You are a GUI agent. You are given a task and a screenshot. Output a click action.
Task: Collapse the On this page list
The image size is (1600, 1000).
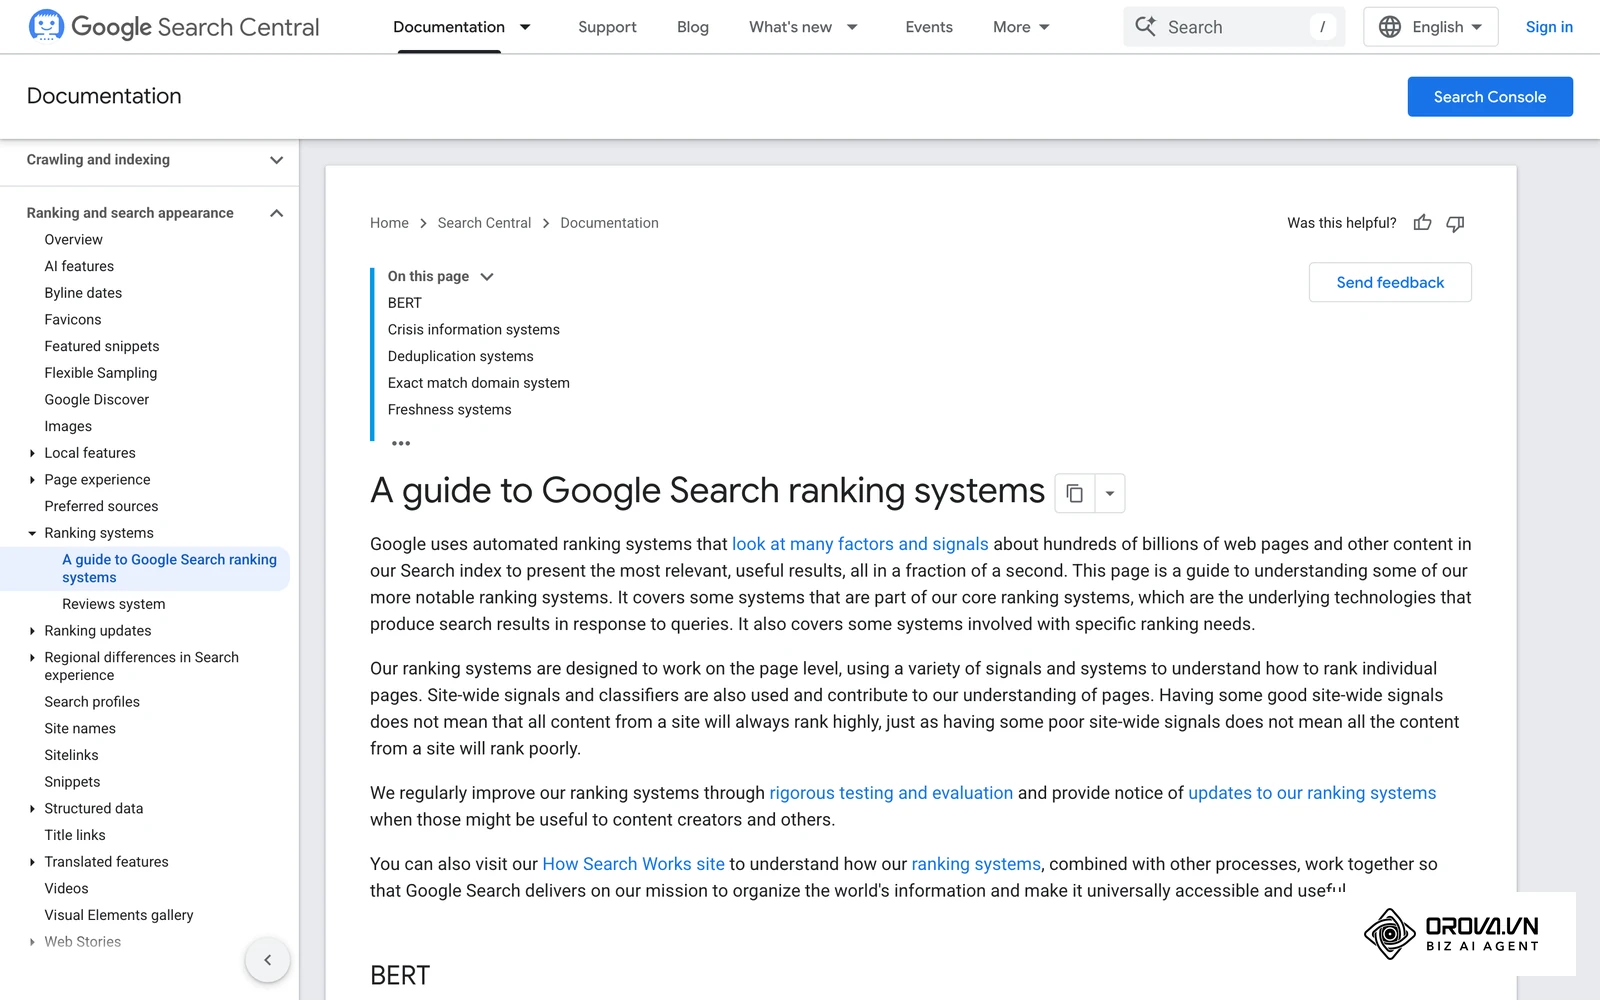click(x=487, y=277)
